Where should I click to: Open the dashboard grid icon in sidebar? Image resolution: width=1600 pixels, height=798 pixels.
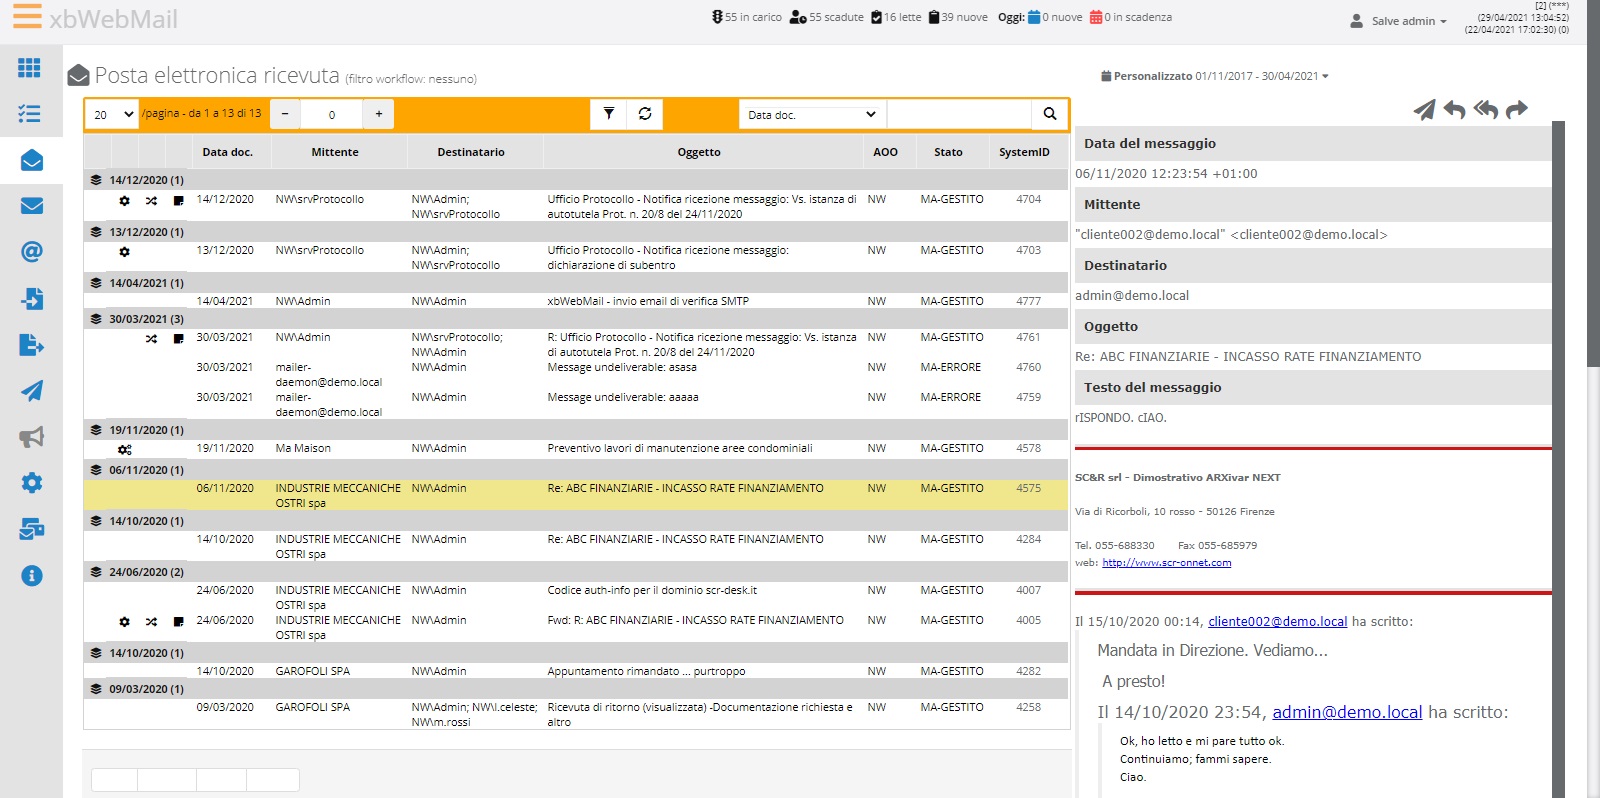30,67
